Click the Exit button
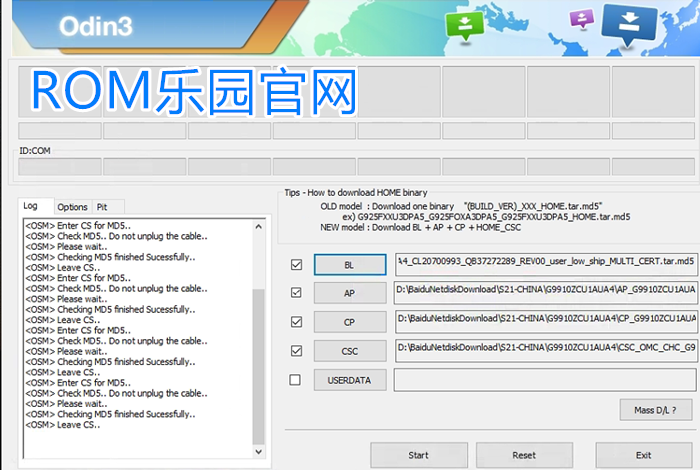700x470 pixels. (x=644, y=455)
